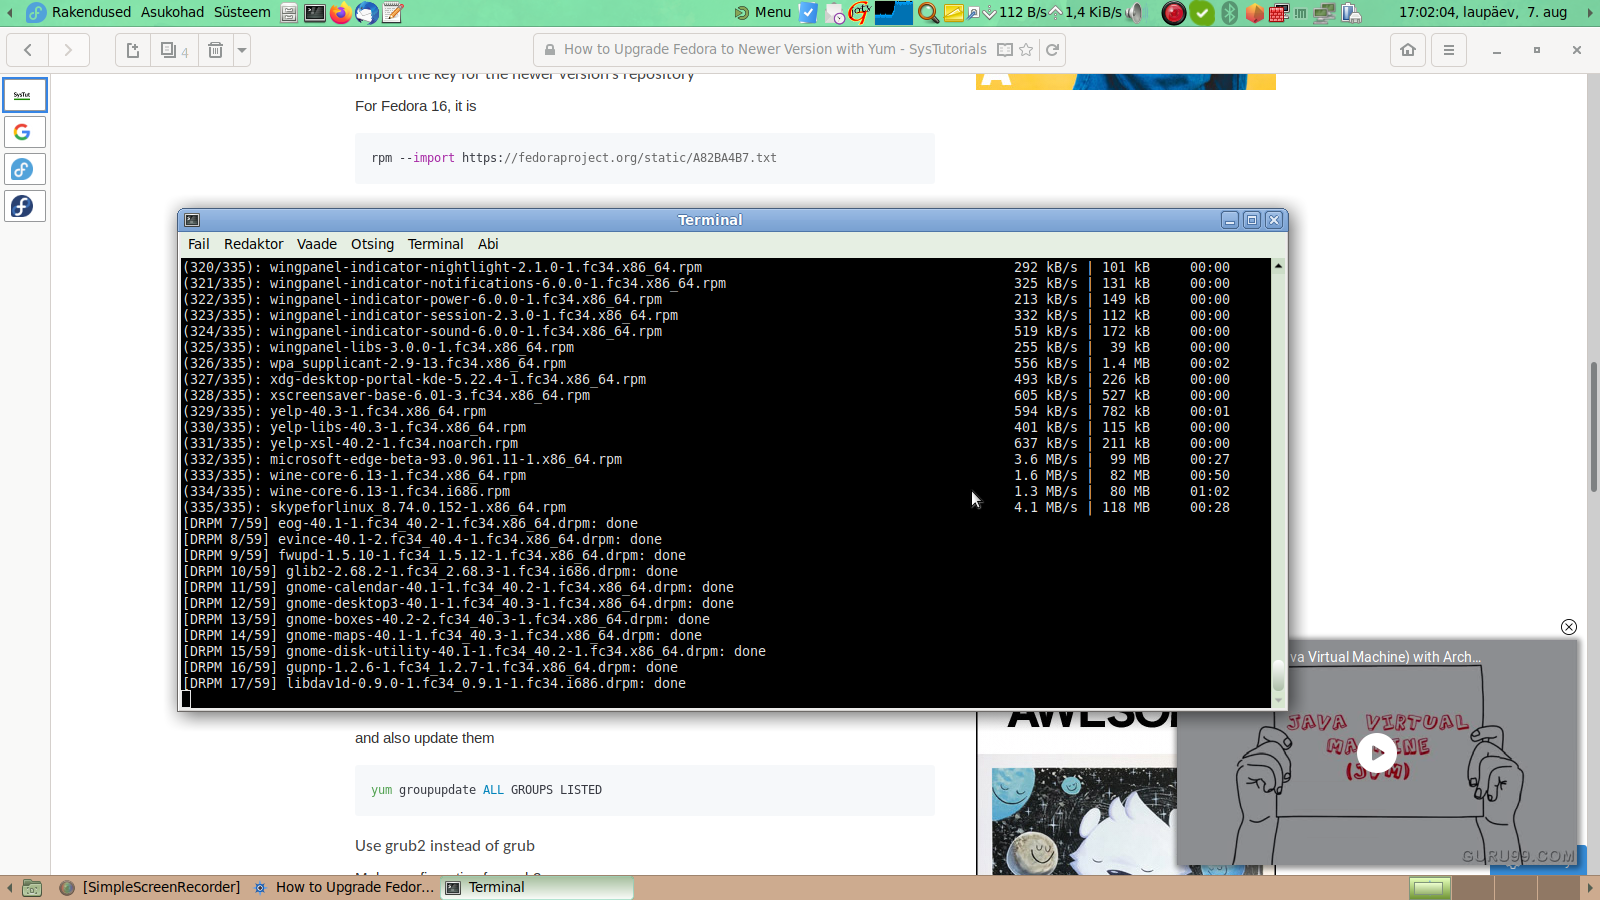Open the Rakendused applications menu
This screenshot has width=1600, height=900.
point(91,12)
